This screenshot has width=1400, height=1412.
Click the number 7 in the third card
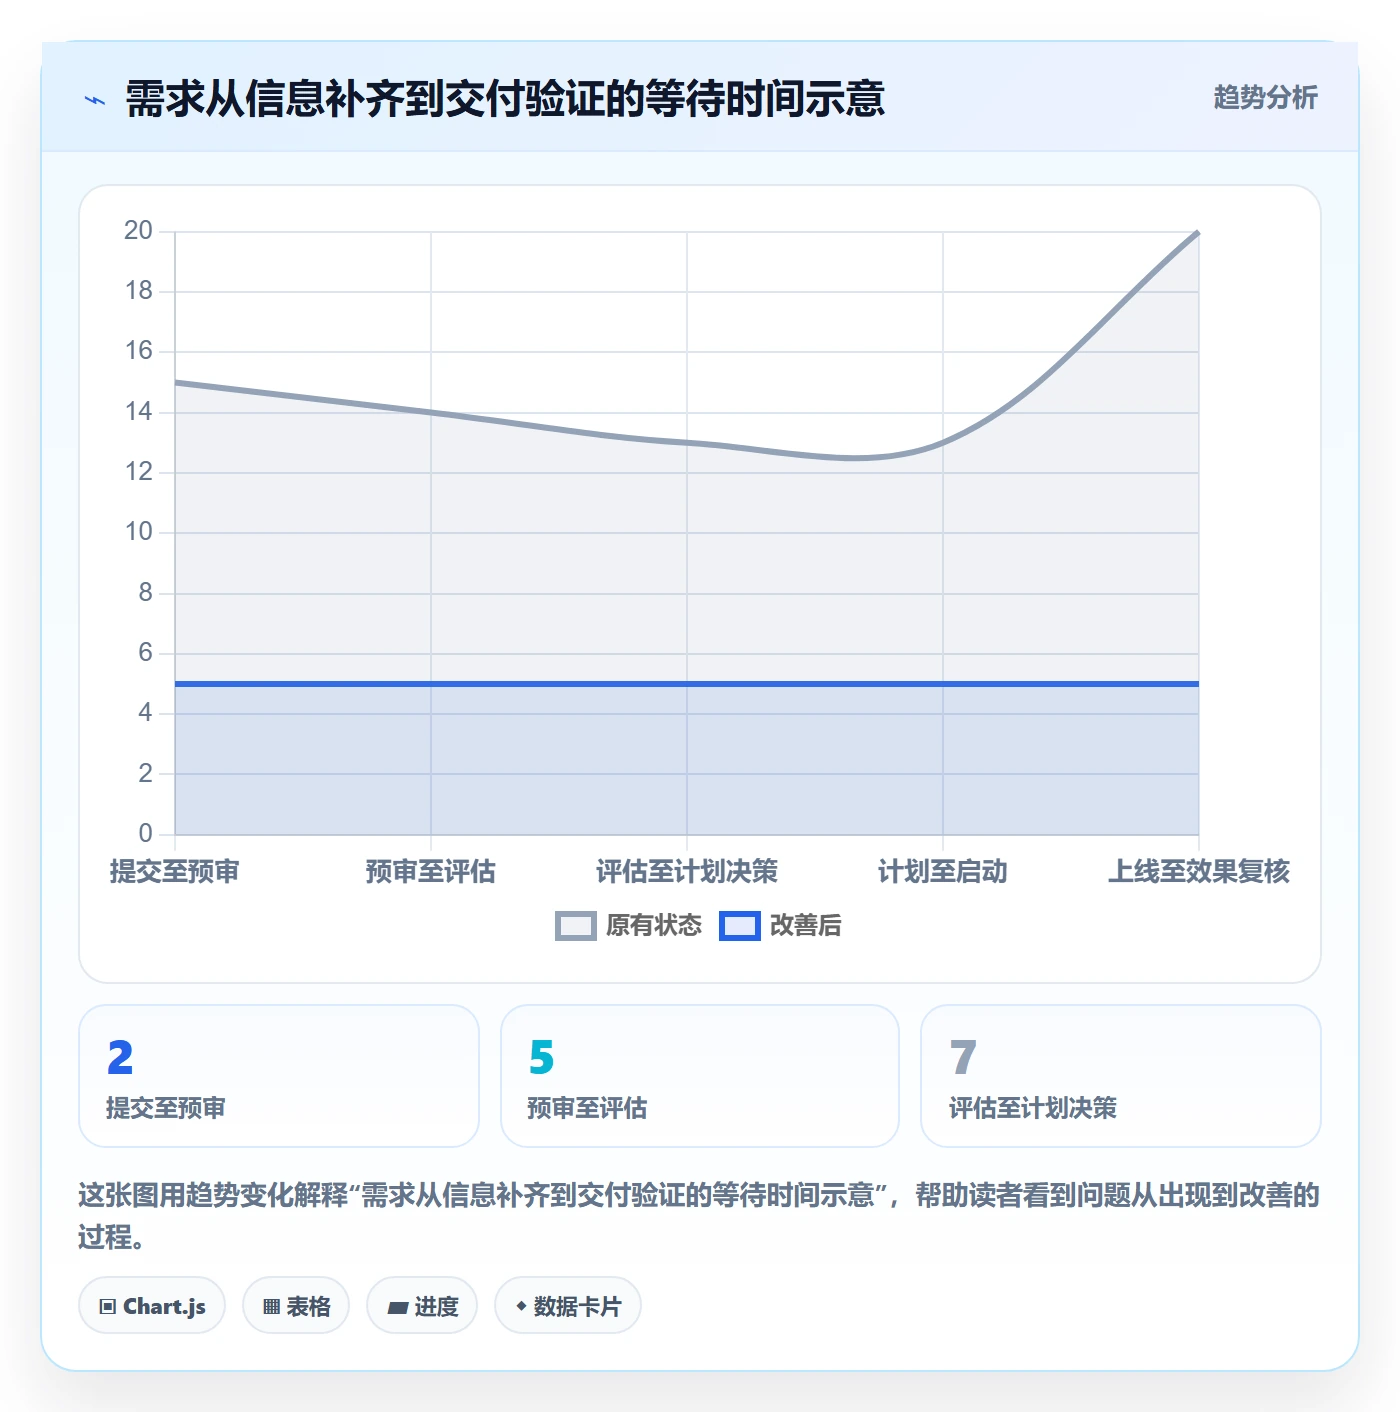click(x=963, y=1057)
